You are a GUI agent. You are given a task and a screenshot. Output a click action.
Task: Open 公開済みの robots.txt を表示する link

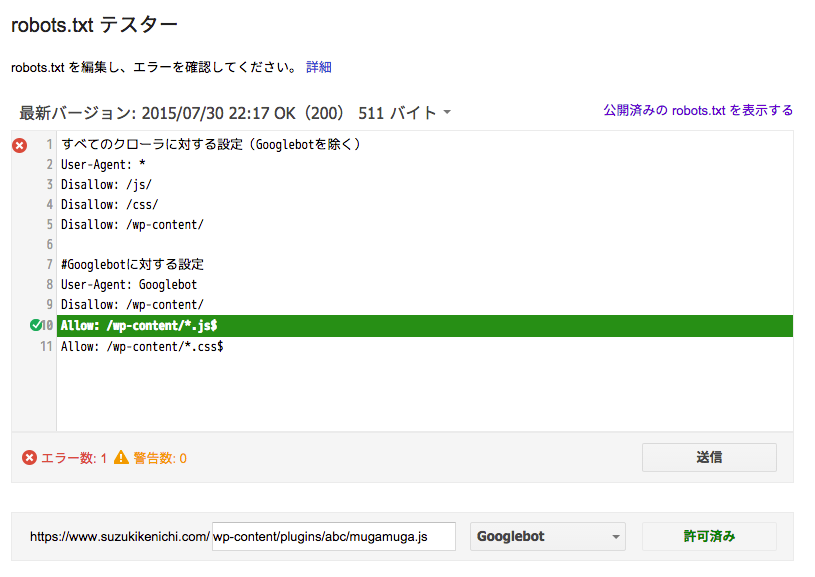[x=698, y=110]
